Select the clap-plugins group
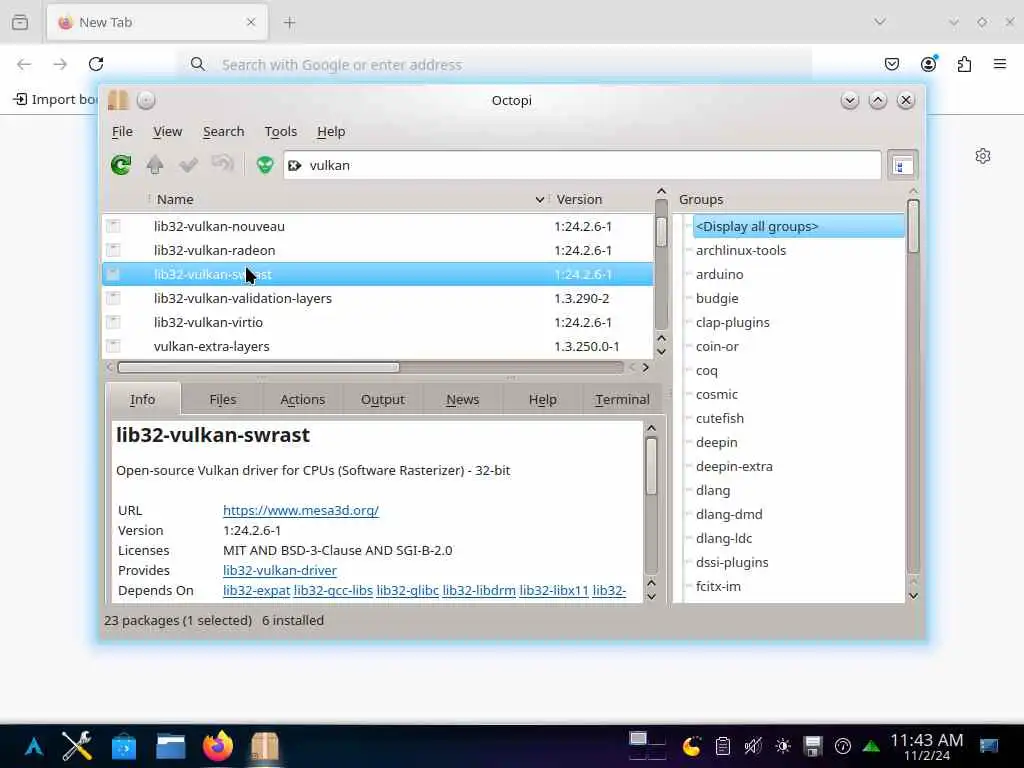1024x768 pixels. (733, 323)
